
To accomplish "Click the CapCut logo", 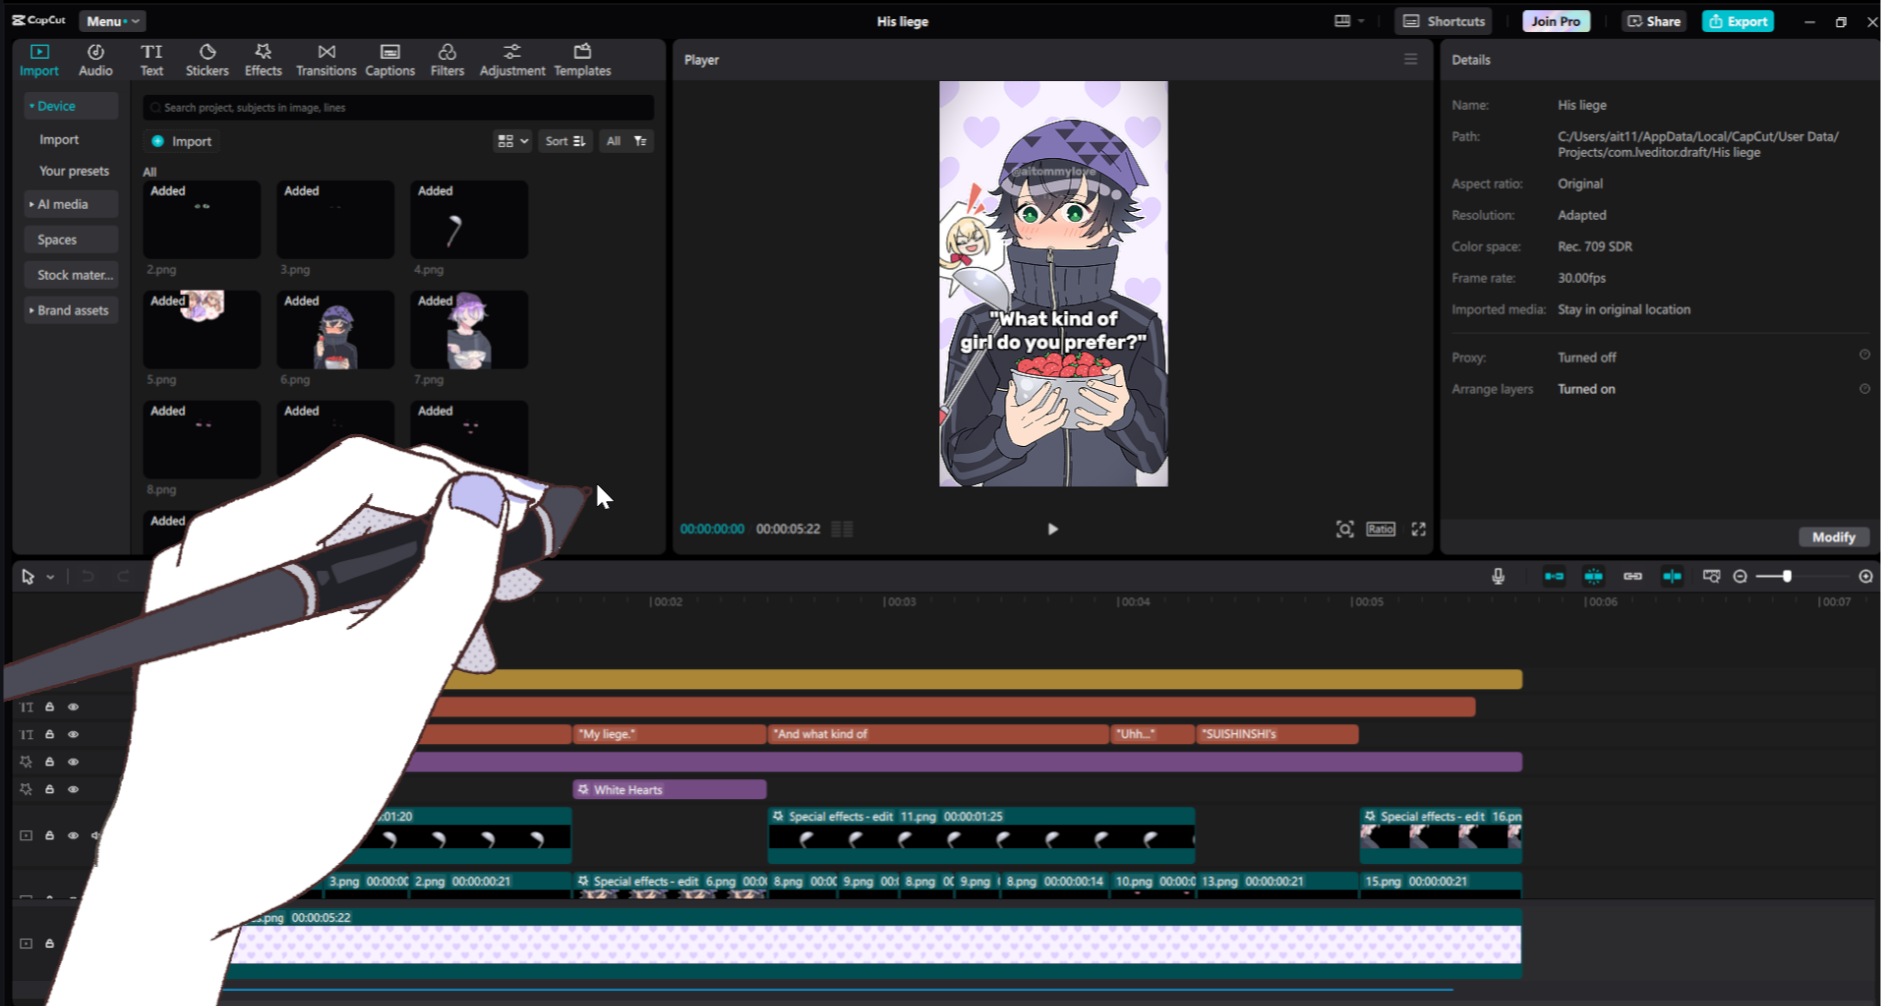I will click(39, 20).
